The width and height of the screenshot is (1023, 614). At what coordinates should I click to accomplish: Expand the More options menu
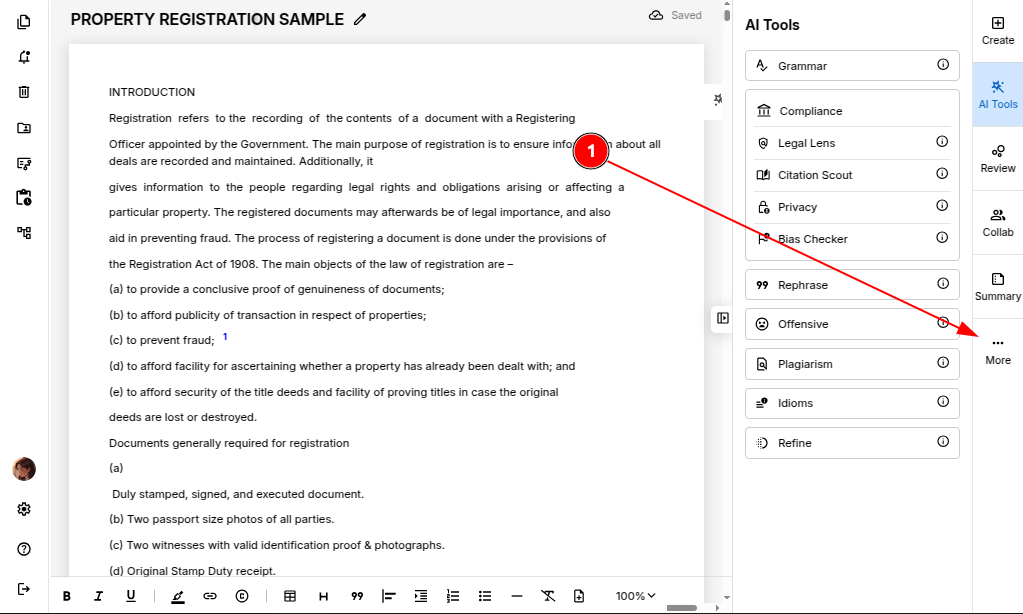click(x=997, y=350)
